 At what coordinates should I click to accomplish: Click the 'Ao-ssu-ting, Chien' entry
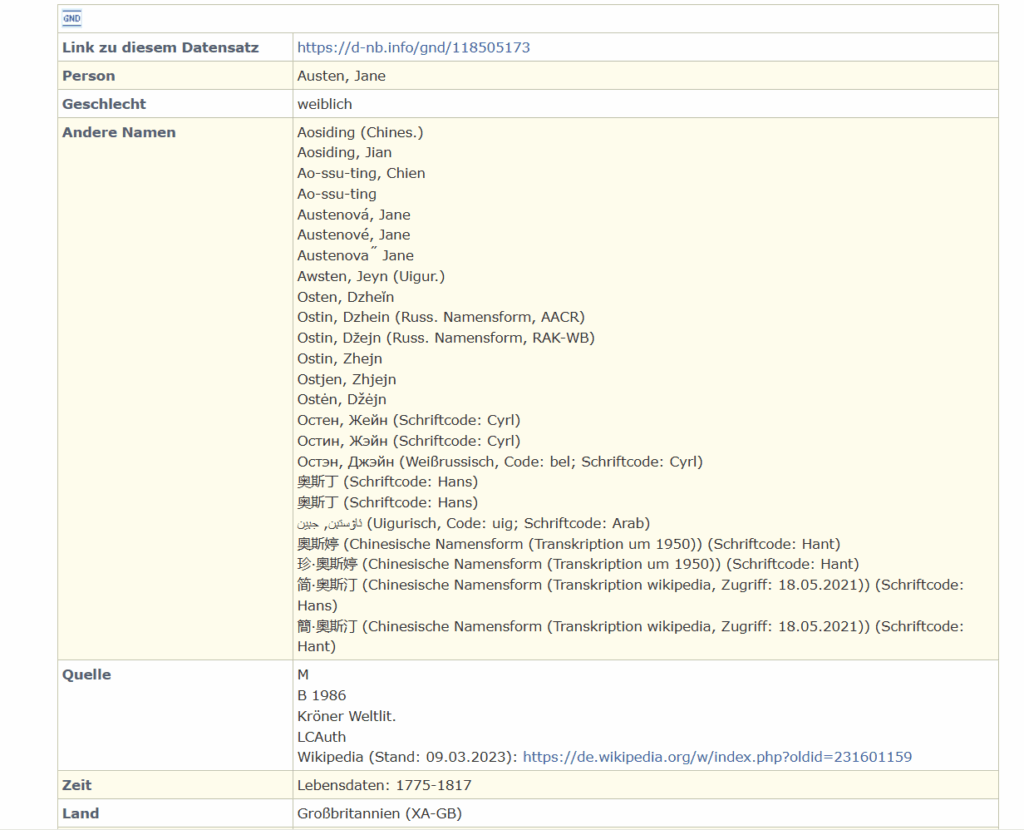click(x=361, y=173)
